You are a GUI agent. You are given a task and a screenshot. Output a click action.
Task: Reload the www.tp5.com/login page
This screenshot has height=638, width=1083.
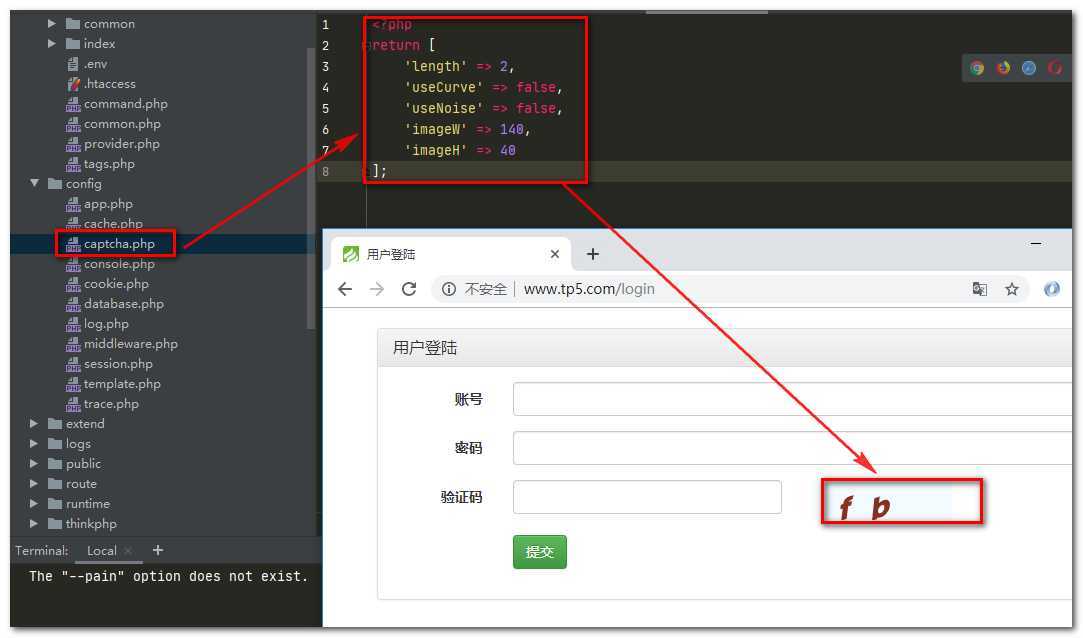[x=409, y=289]
